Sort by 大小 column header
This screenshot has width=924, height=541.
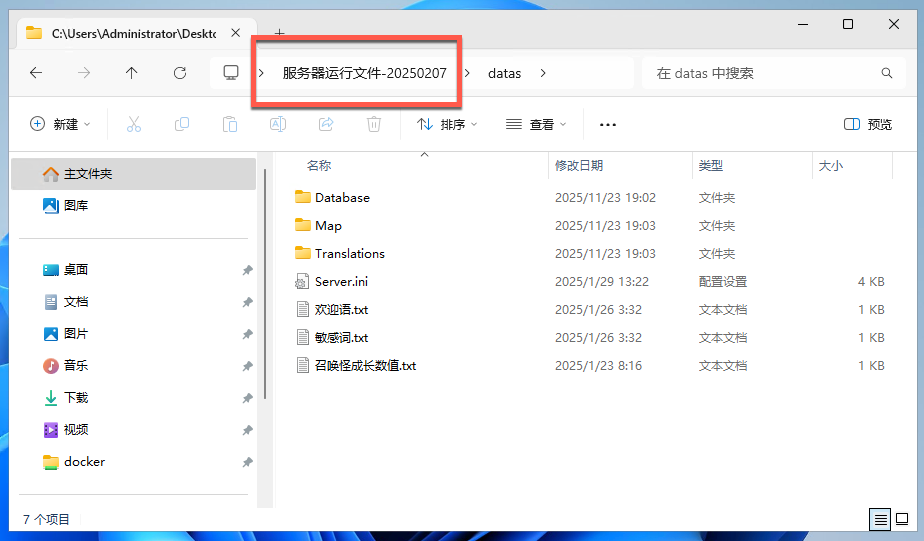click(830, 166)
